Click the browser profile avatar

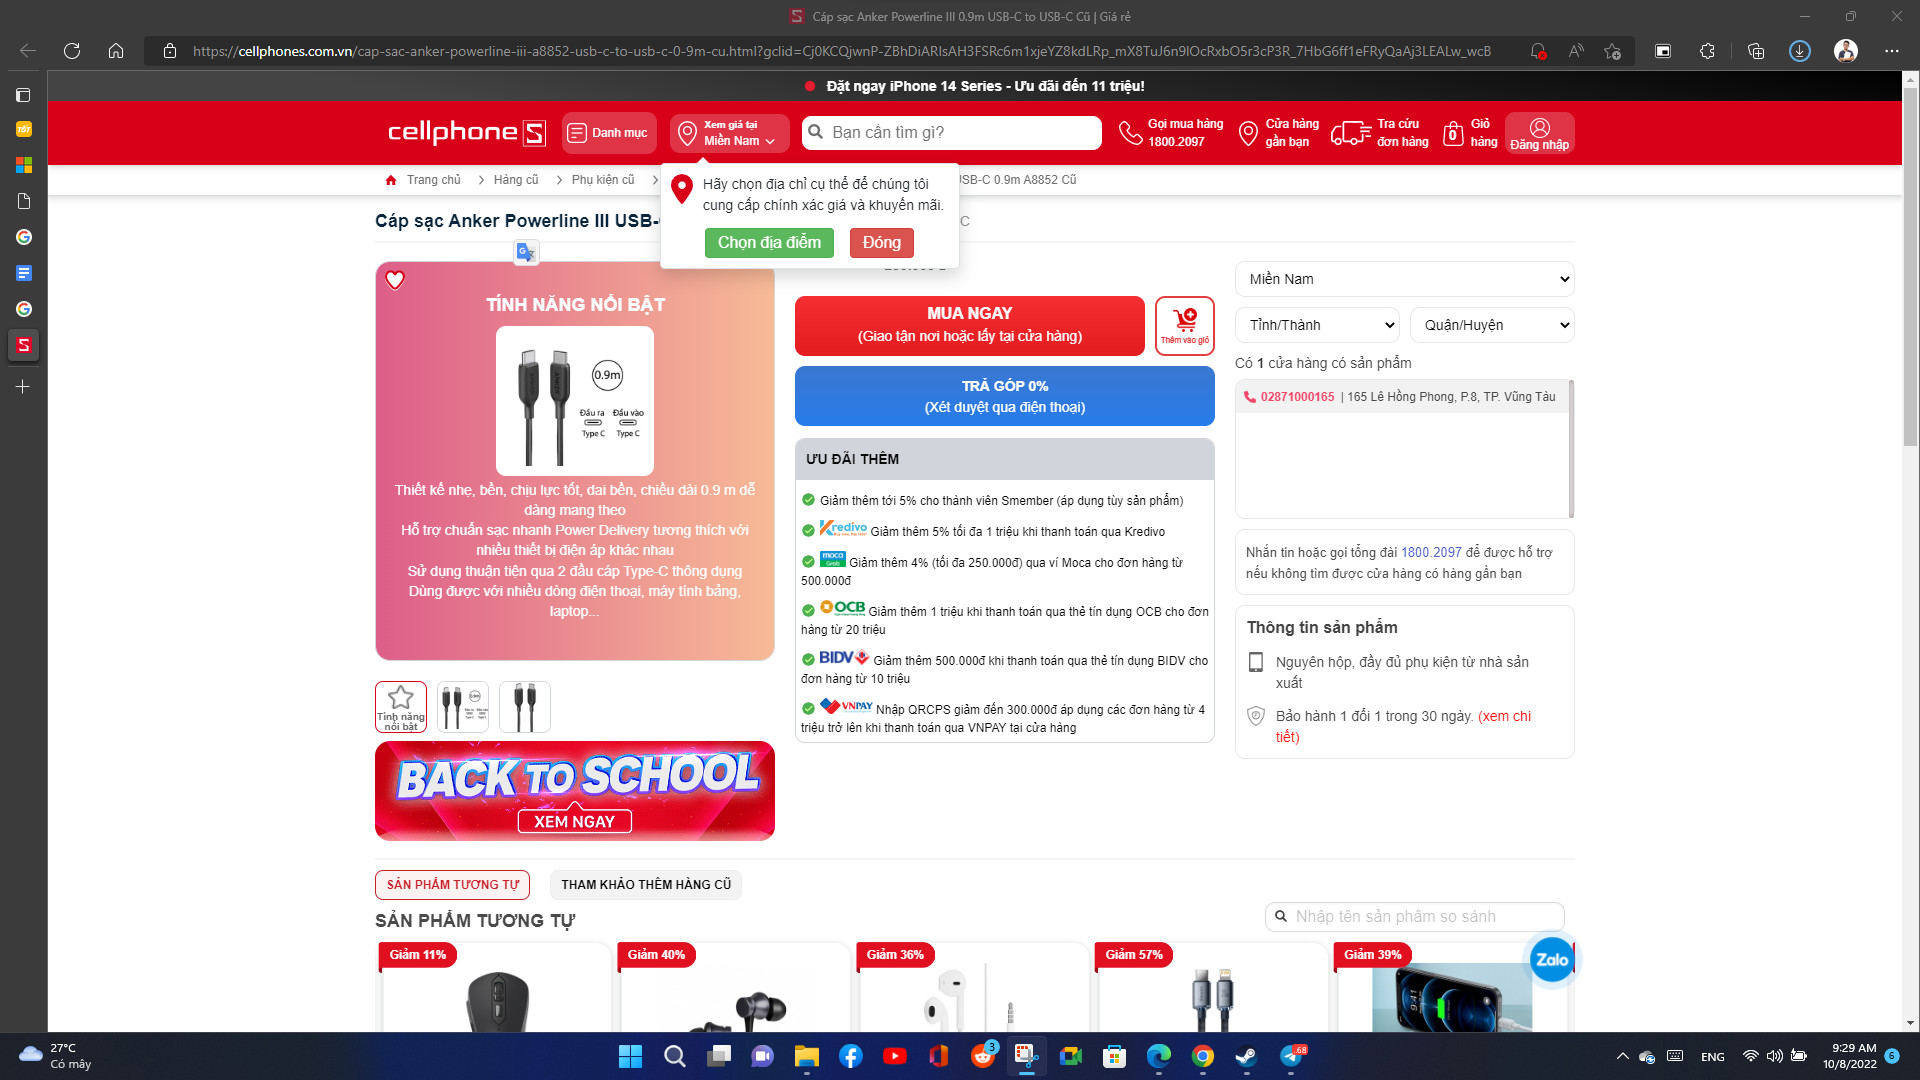point(1845,51)
